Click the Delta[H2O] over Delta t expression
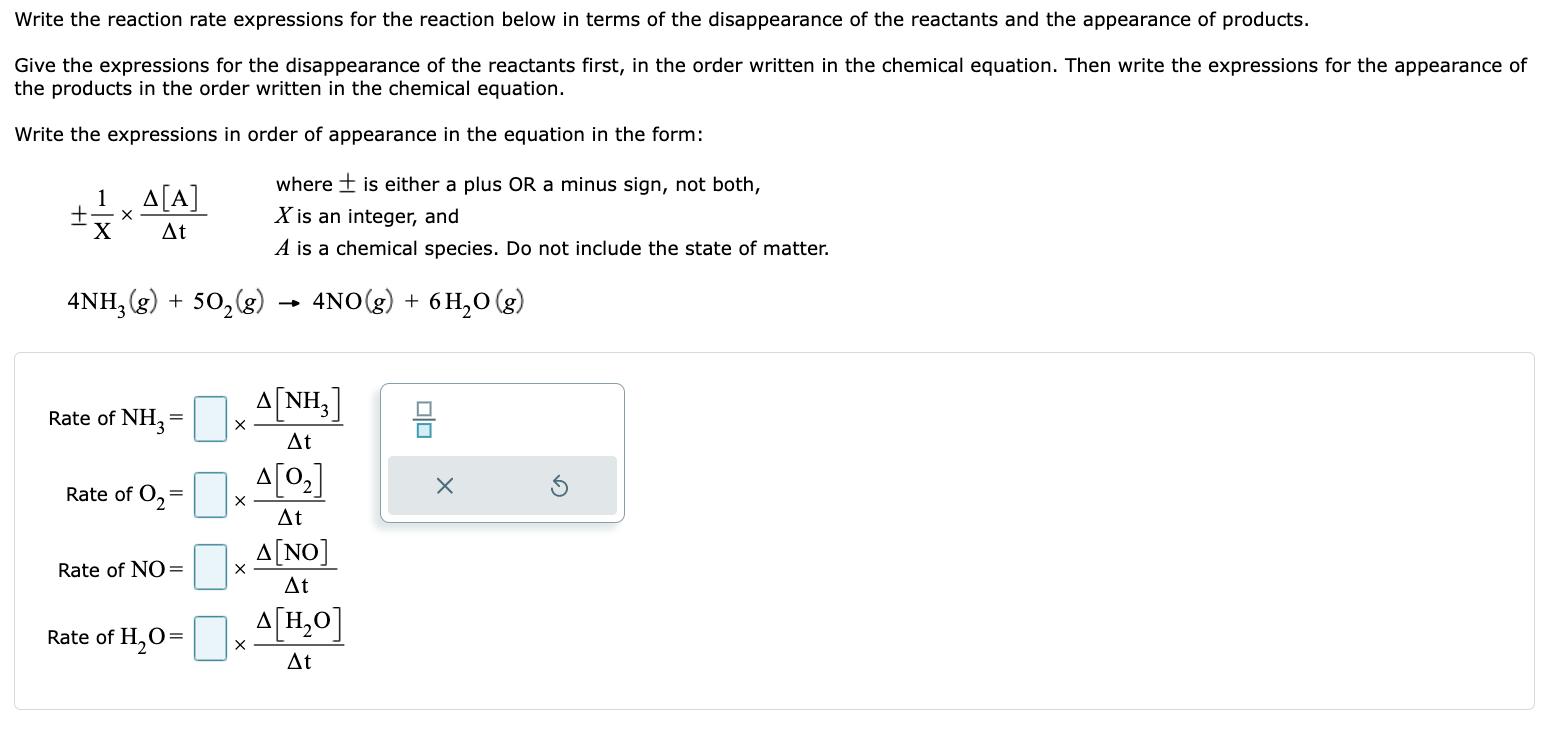The width and height of the screenshot is (1566, 732). [x=302, y=638]
